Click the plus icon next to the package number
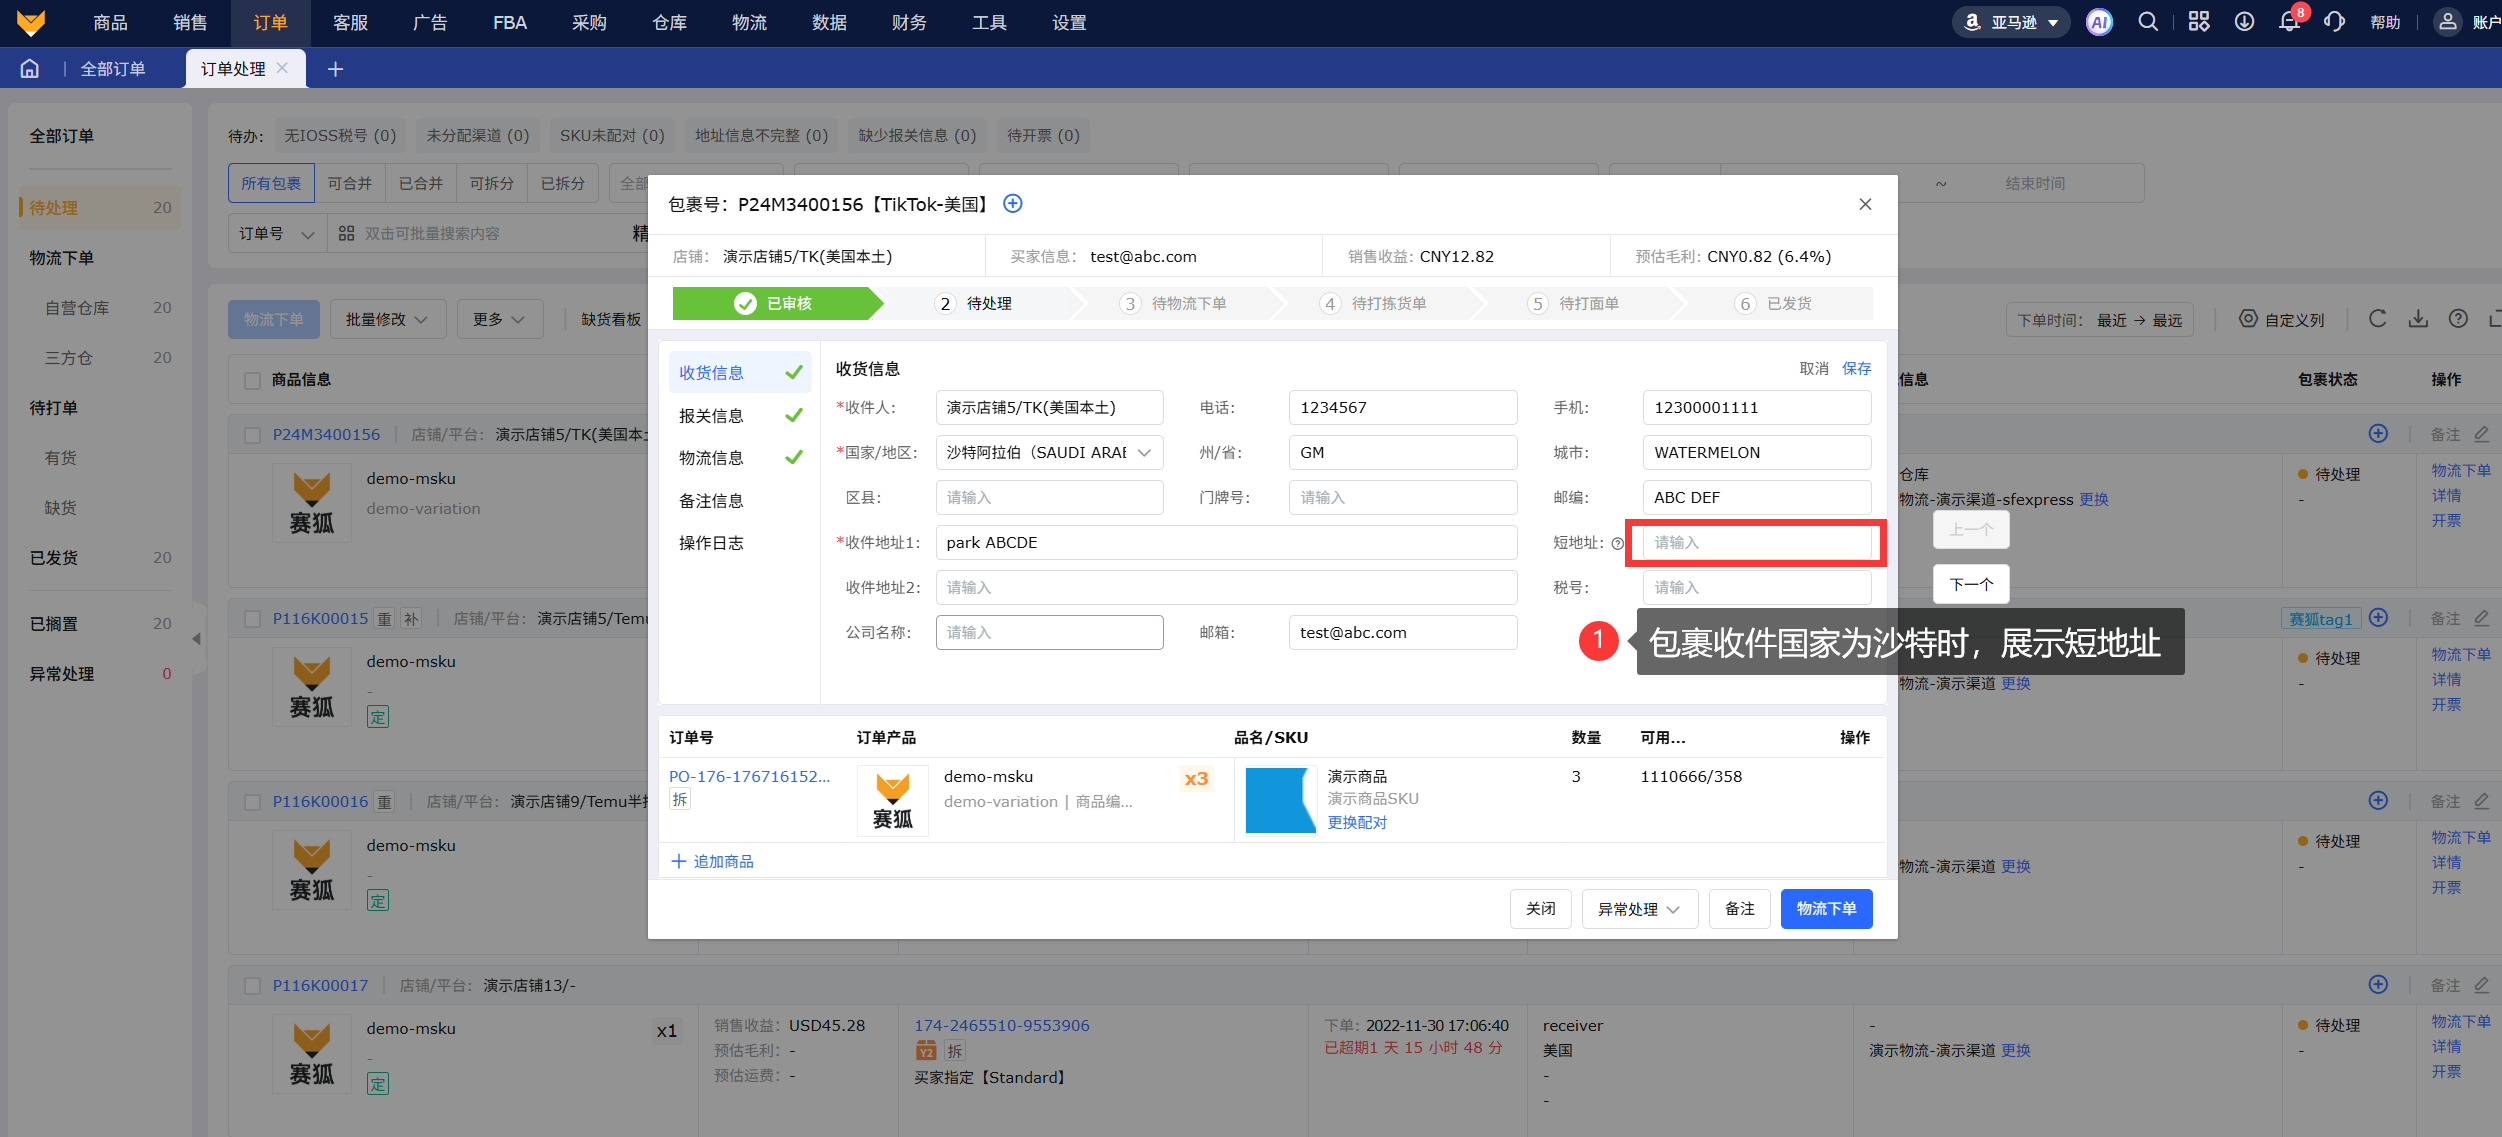Screen dimensions: 2502x1137 [1013, 204]
